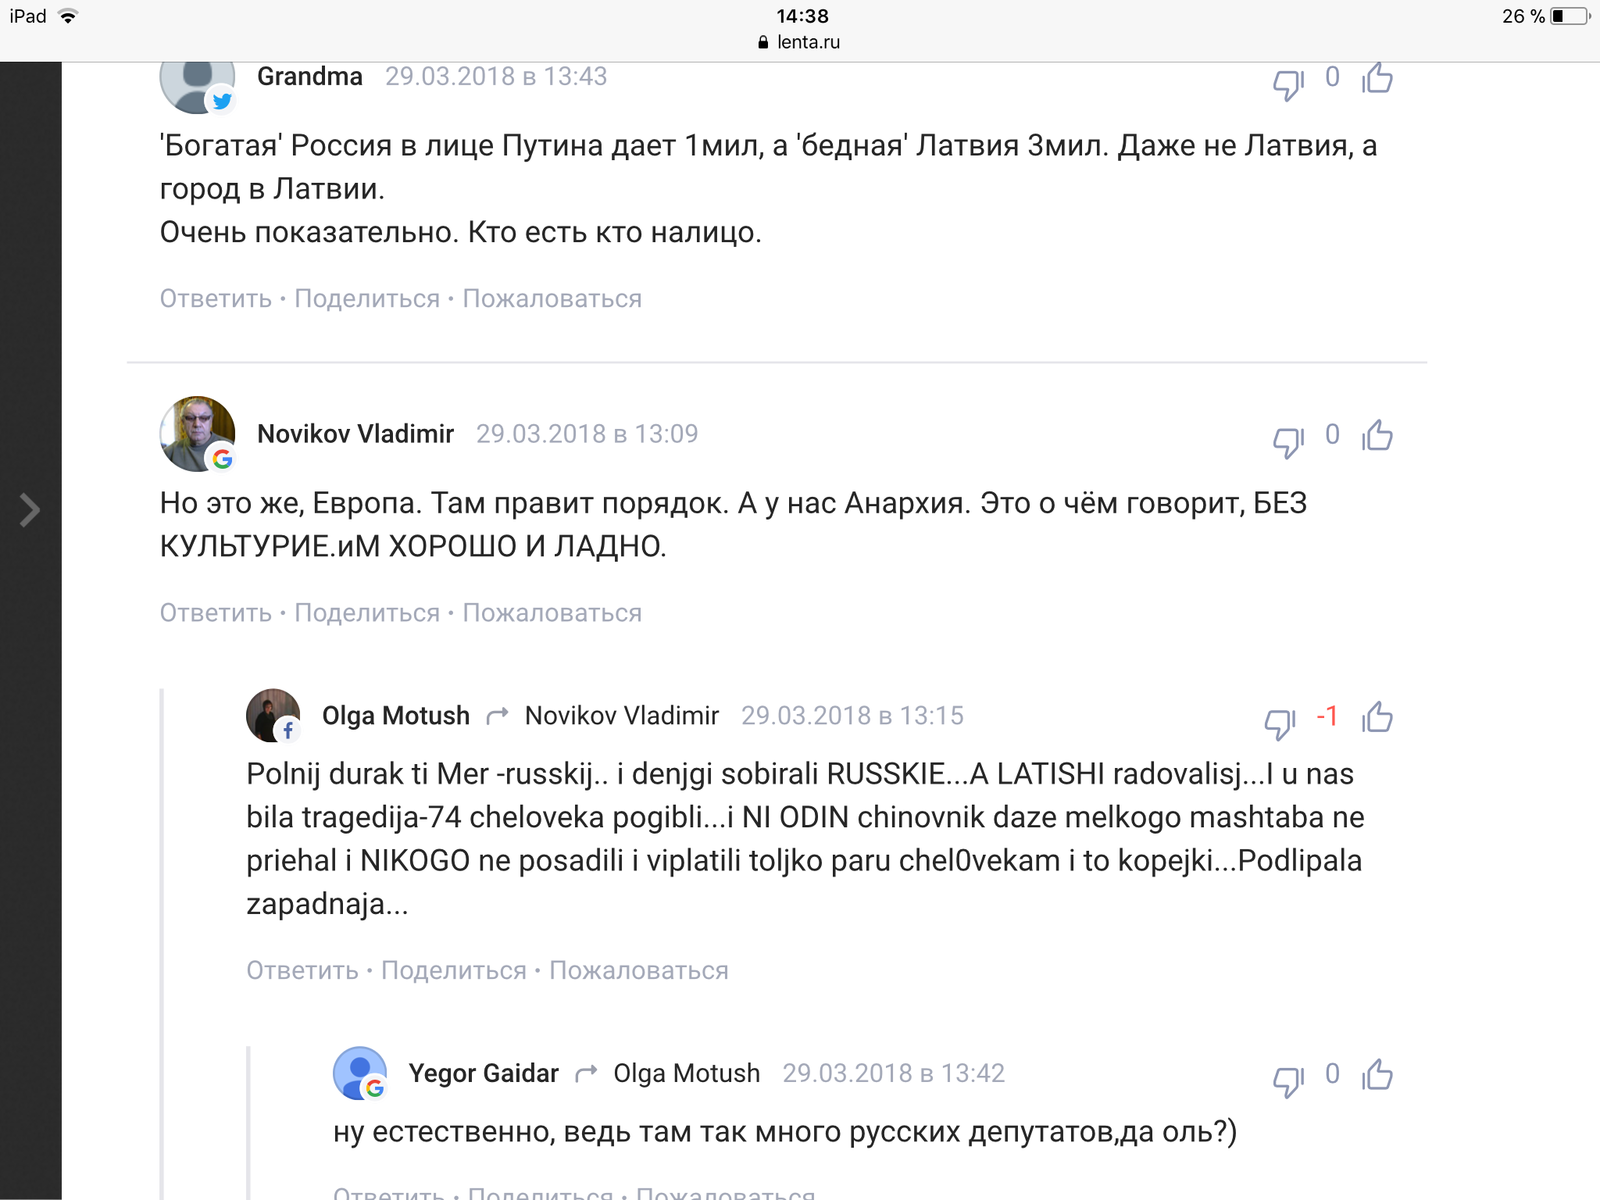Thumbs-up Yegor Gaidar's reply

1377,1075
